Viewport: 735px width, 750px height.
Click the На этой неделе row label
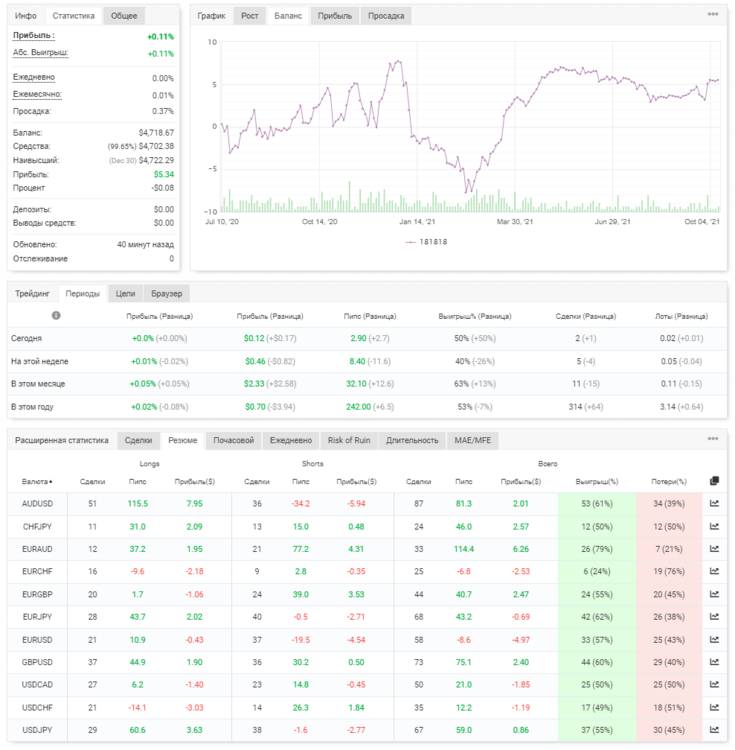pos(40,361)
